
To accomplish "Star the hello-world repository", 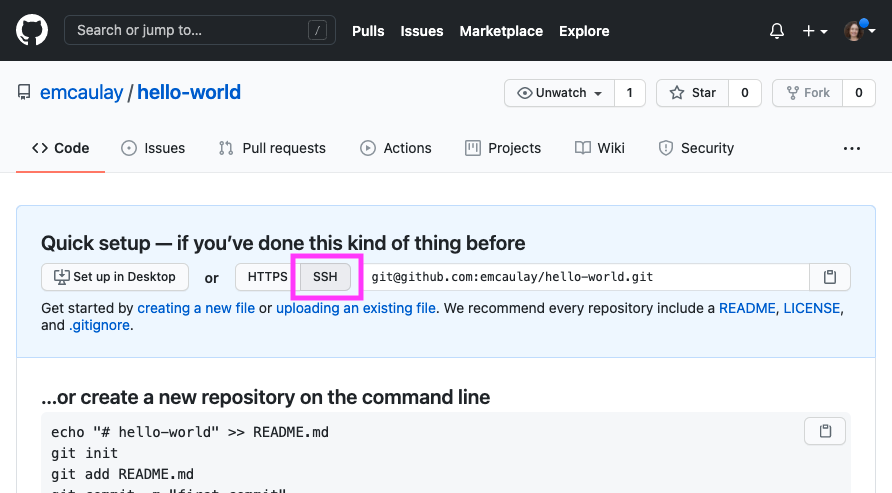I will (x=692, y=93).
